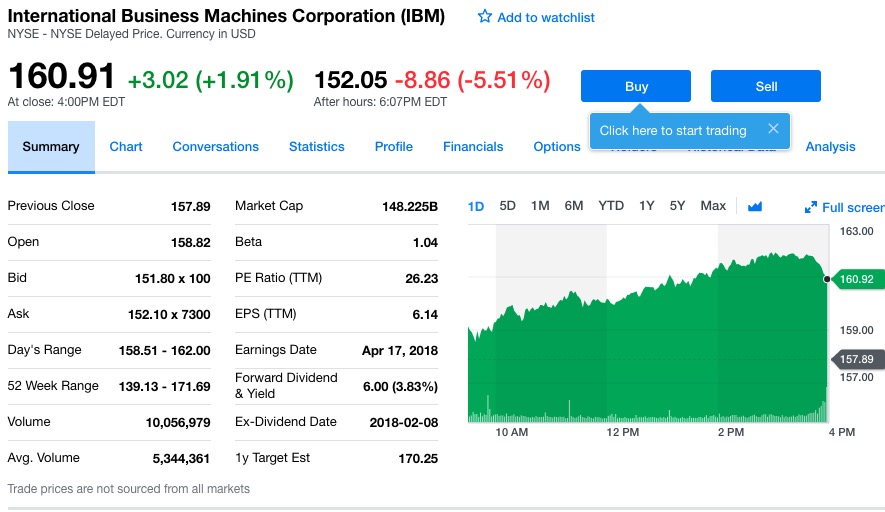Screen dimensions: 885x512
Task: Go to the Conversations tab
Action: [216, 147]
